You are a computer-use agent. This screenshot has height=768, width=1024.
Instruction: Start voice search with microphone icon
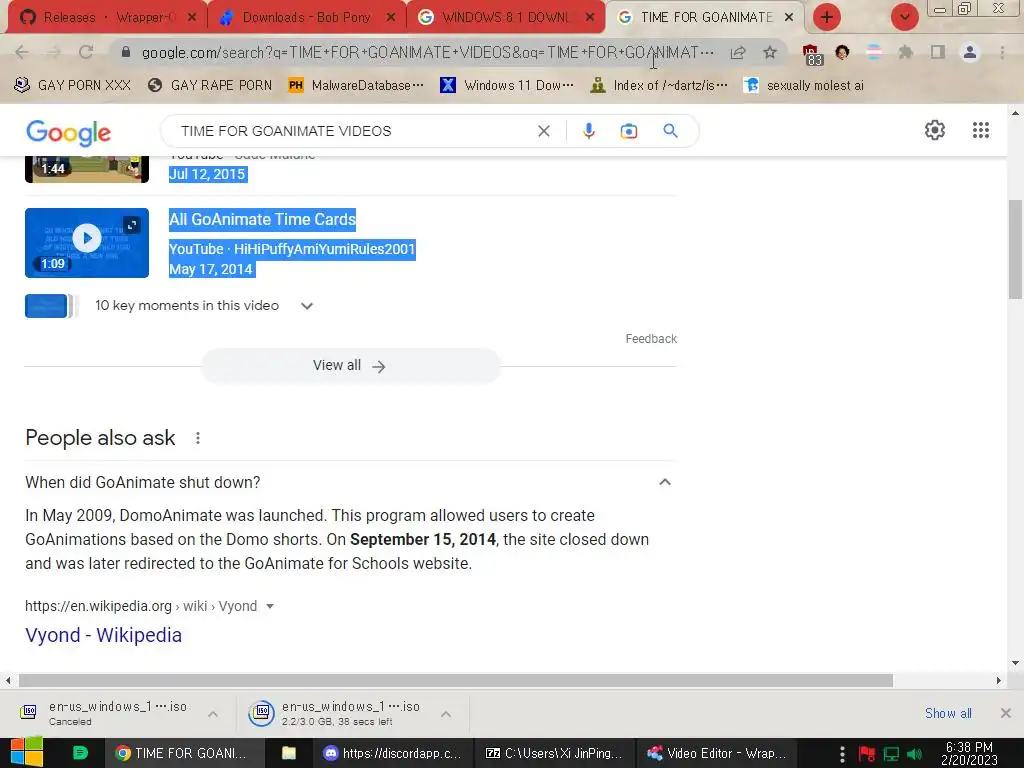coord(588,131)
